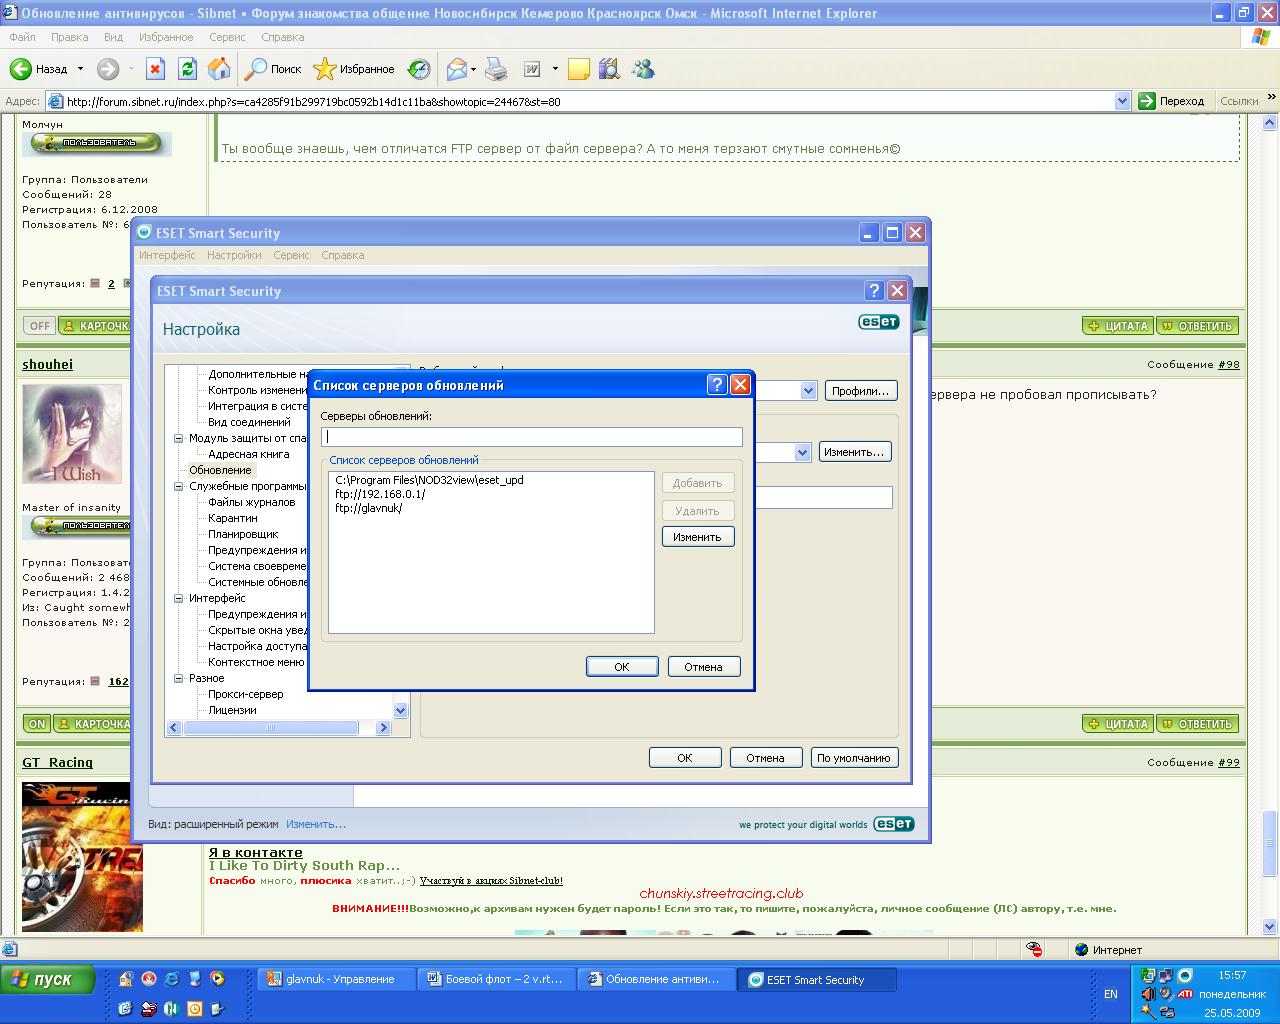This screenshot has width=1280, height=1024.
Task: Open the dropdown arrow beside the Back button
Action: click(78, 69)
